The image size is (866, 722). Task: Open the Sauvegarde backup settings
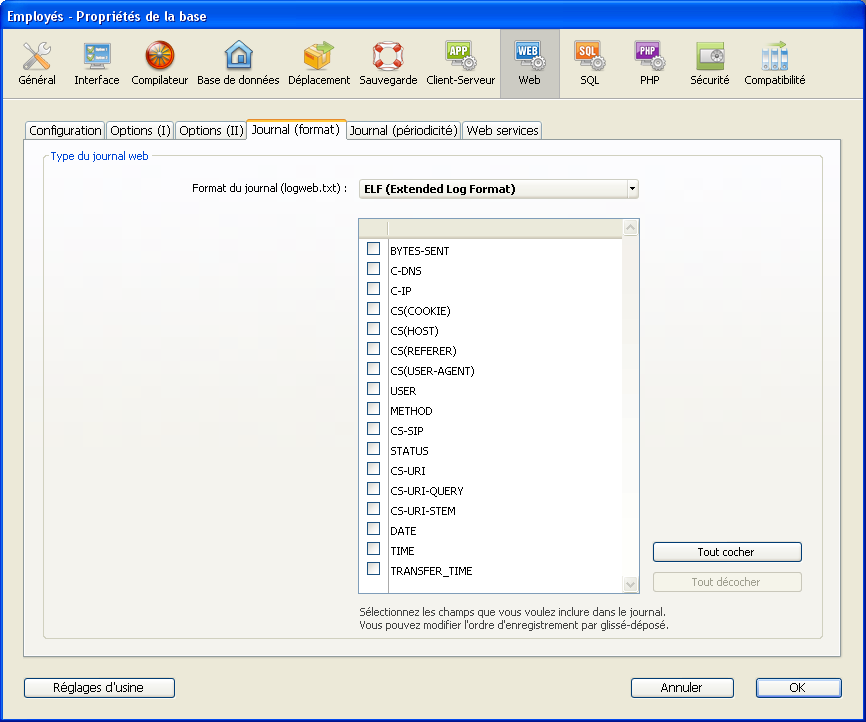(388, 63)
